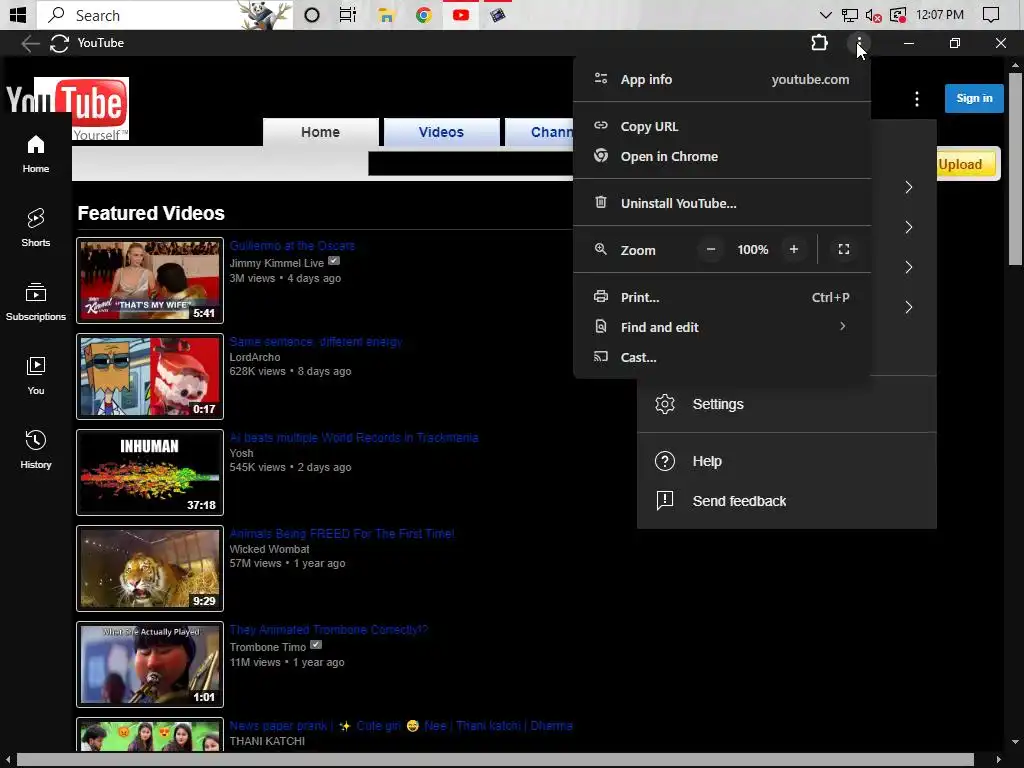Image resolution: width=1024 pixels, height=768 pixels.
Task: Expand the fourth submenu chevron above Settings
Action: (x=908, y=307)
